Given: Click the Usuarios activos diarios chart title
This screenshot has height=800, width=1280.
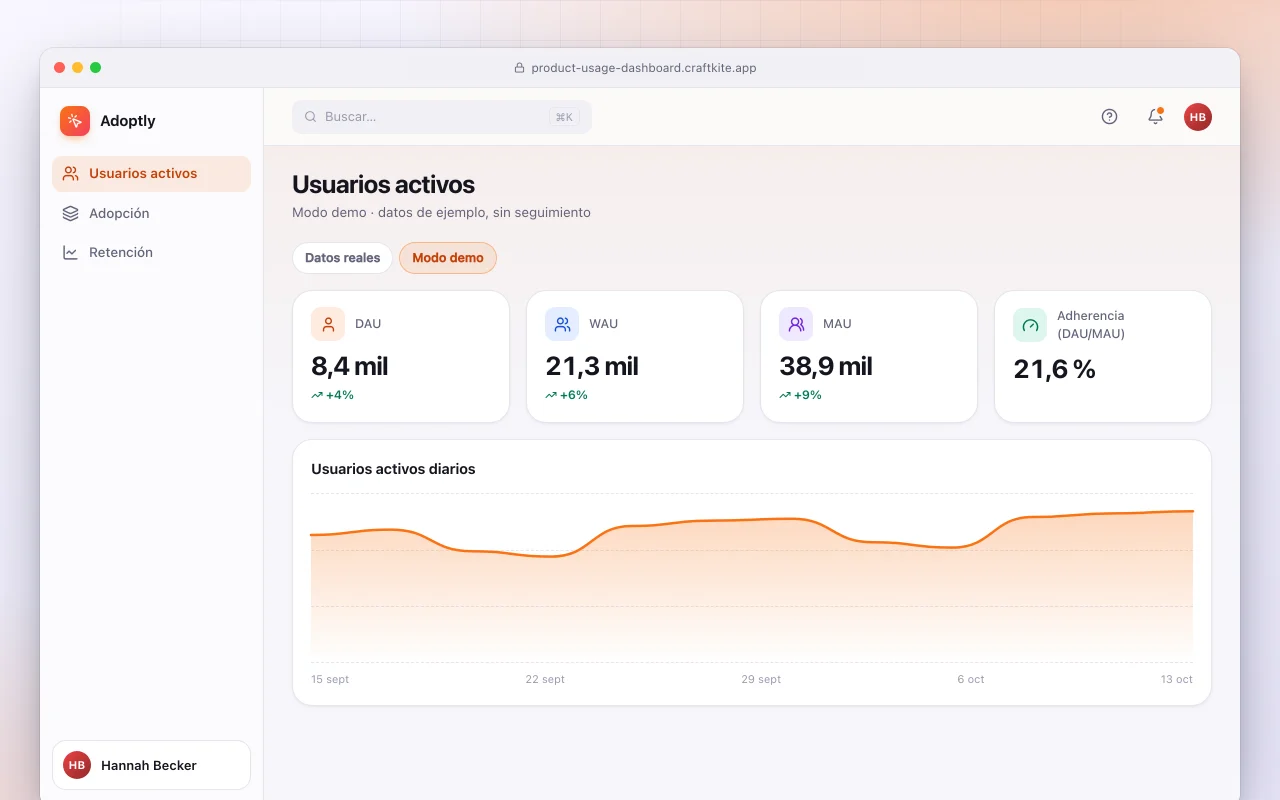Looking at the screenshot, I should coord(393,469).
